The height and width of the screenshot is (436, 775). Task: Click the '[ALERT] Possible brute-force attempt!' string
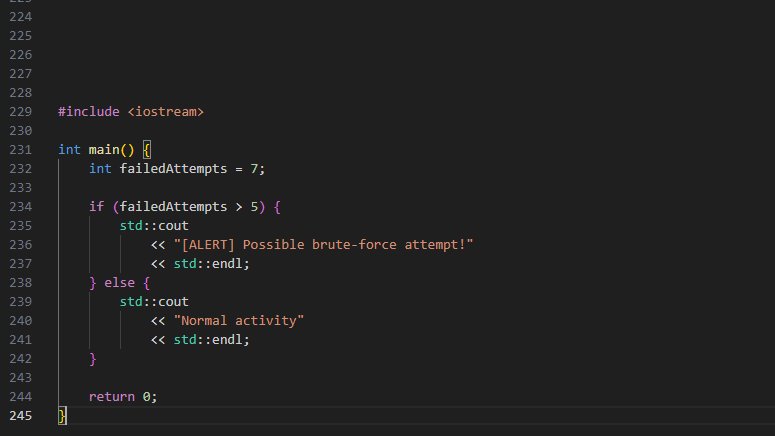[x=323, y=245]
